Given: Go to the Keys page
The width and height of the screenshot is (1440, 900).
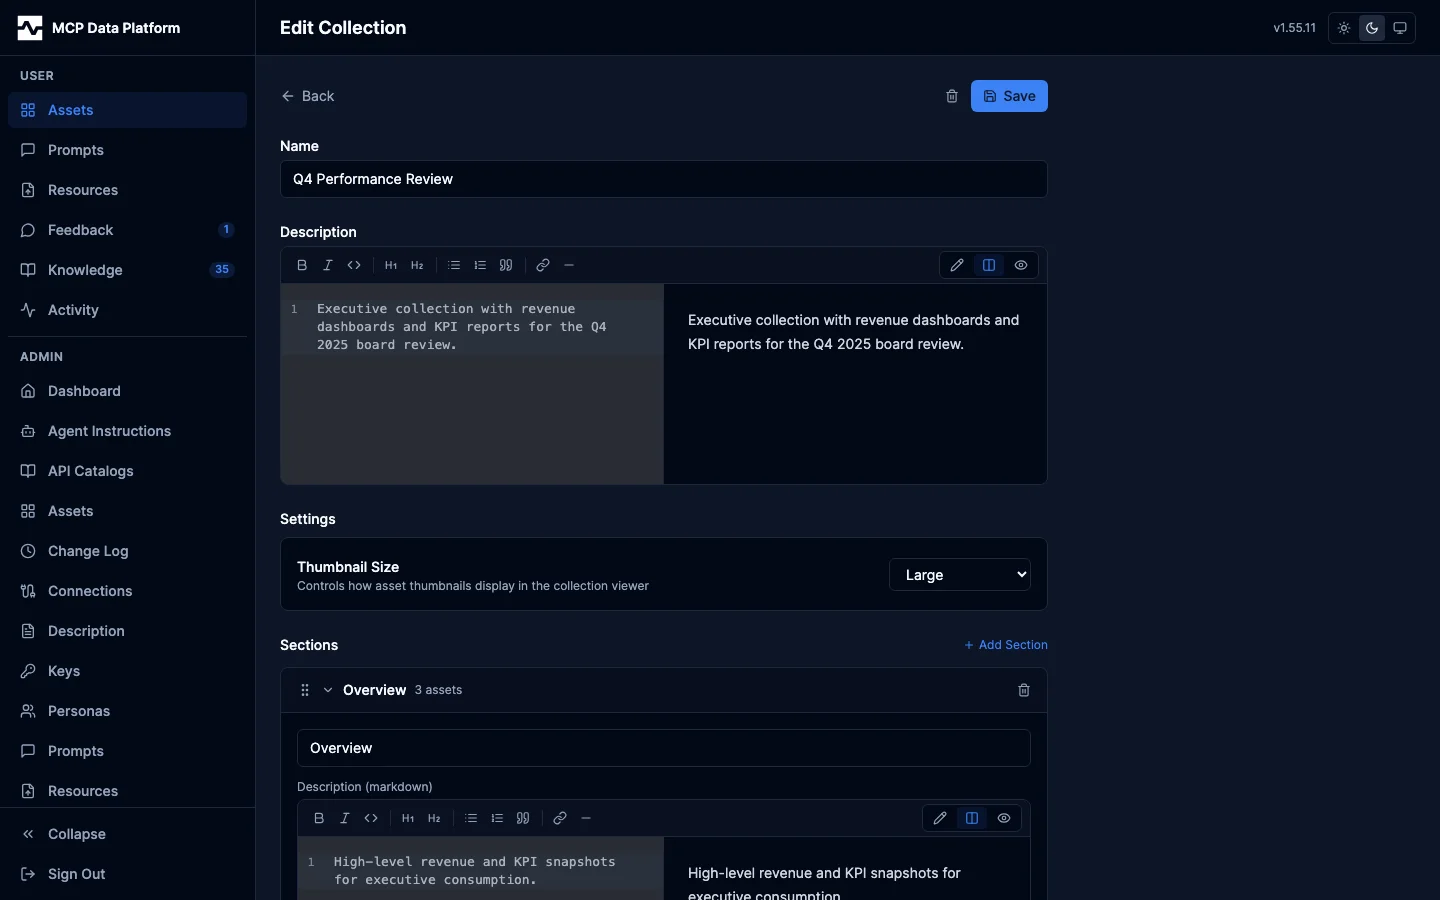Looking at the screenshot, I should (x=127, y=671).
